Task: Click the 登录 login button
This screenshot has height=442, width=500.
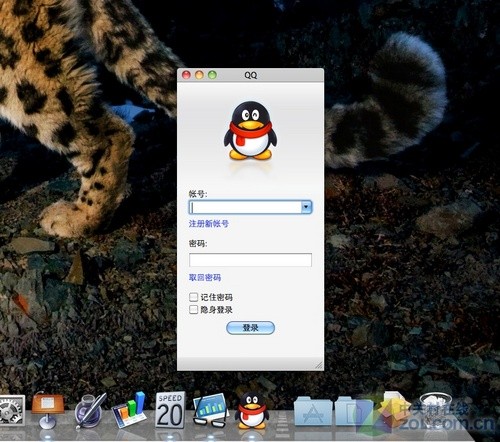Action: 250,328
